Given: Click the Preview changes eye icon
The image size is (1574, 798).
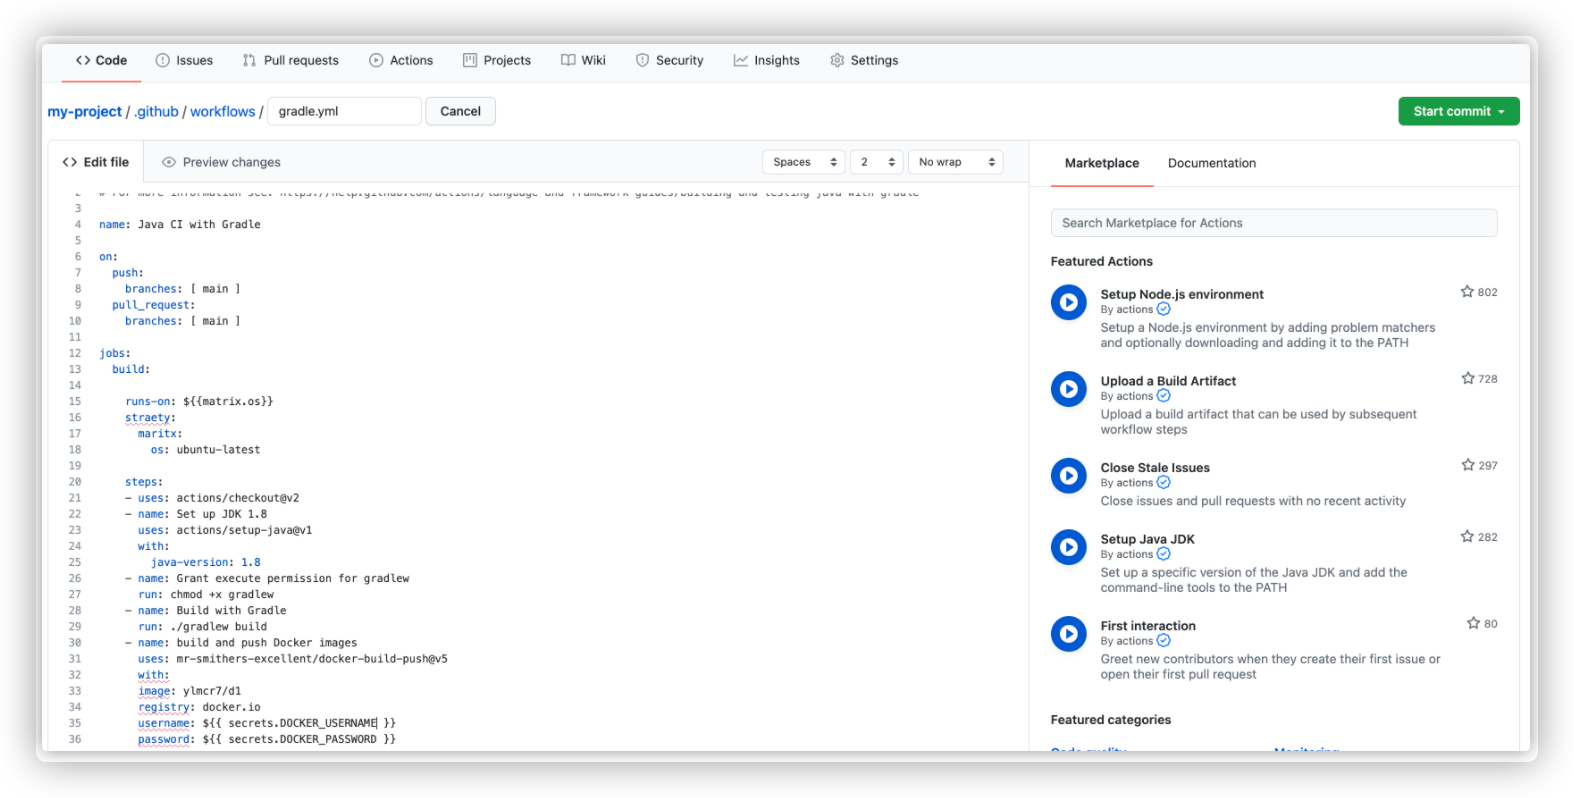Looking at the screenshot, I should pos(169,162).
